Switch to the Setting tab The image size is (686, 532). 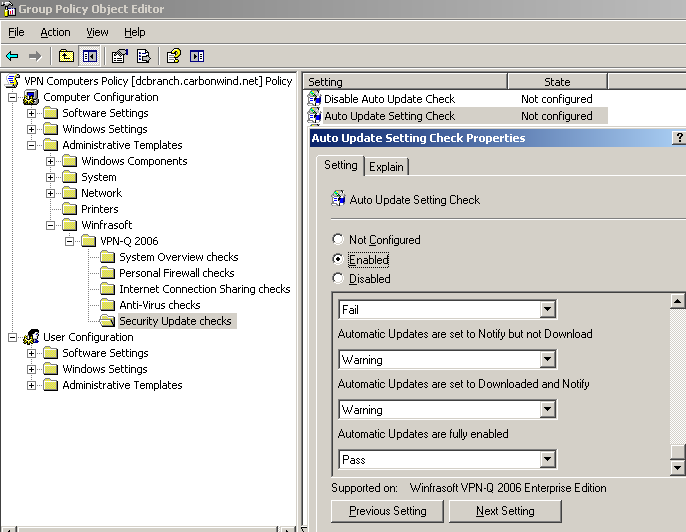340,165
